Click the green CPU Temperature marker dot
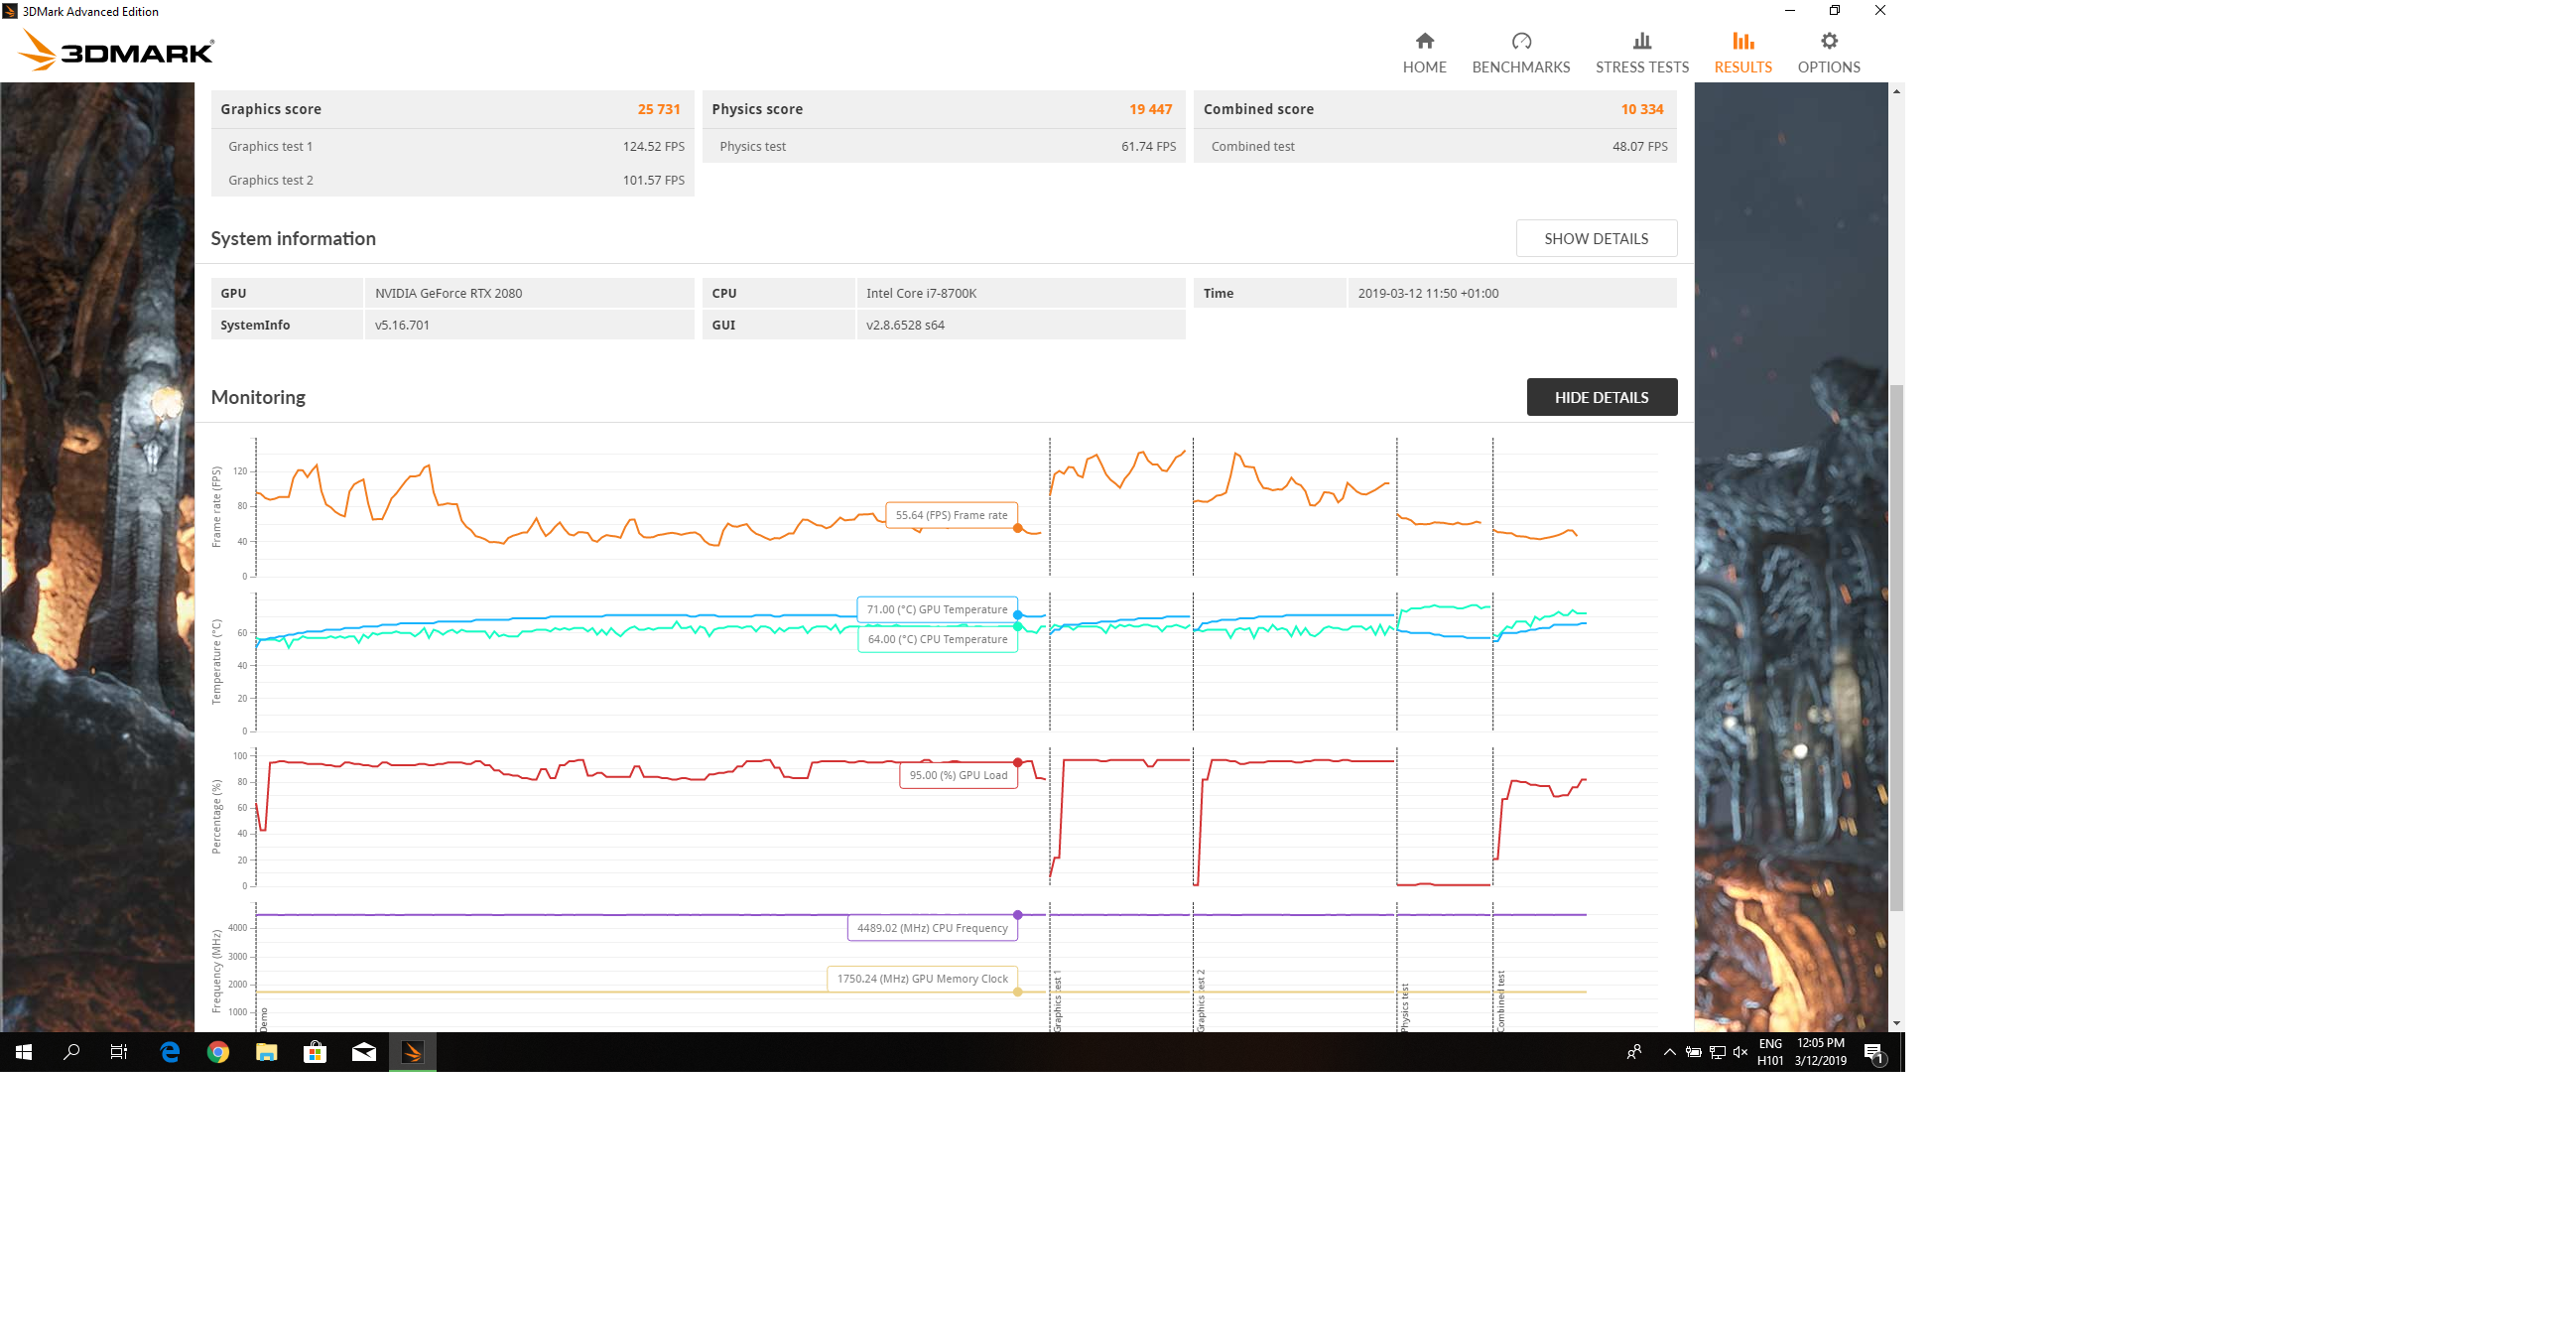Image resolution: width=2576 pixels, height=1324 pixels. (1018, 627)
